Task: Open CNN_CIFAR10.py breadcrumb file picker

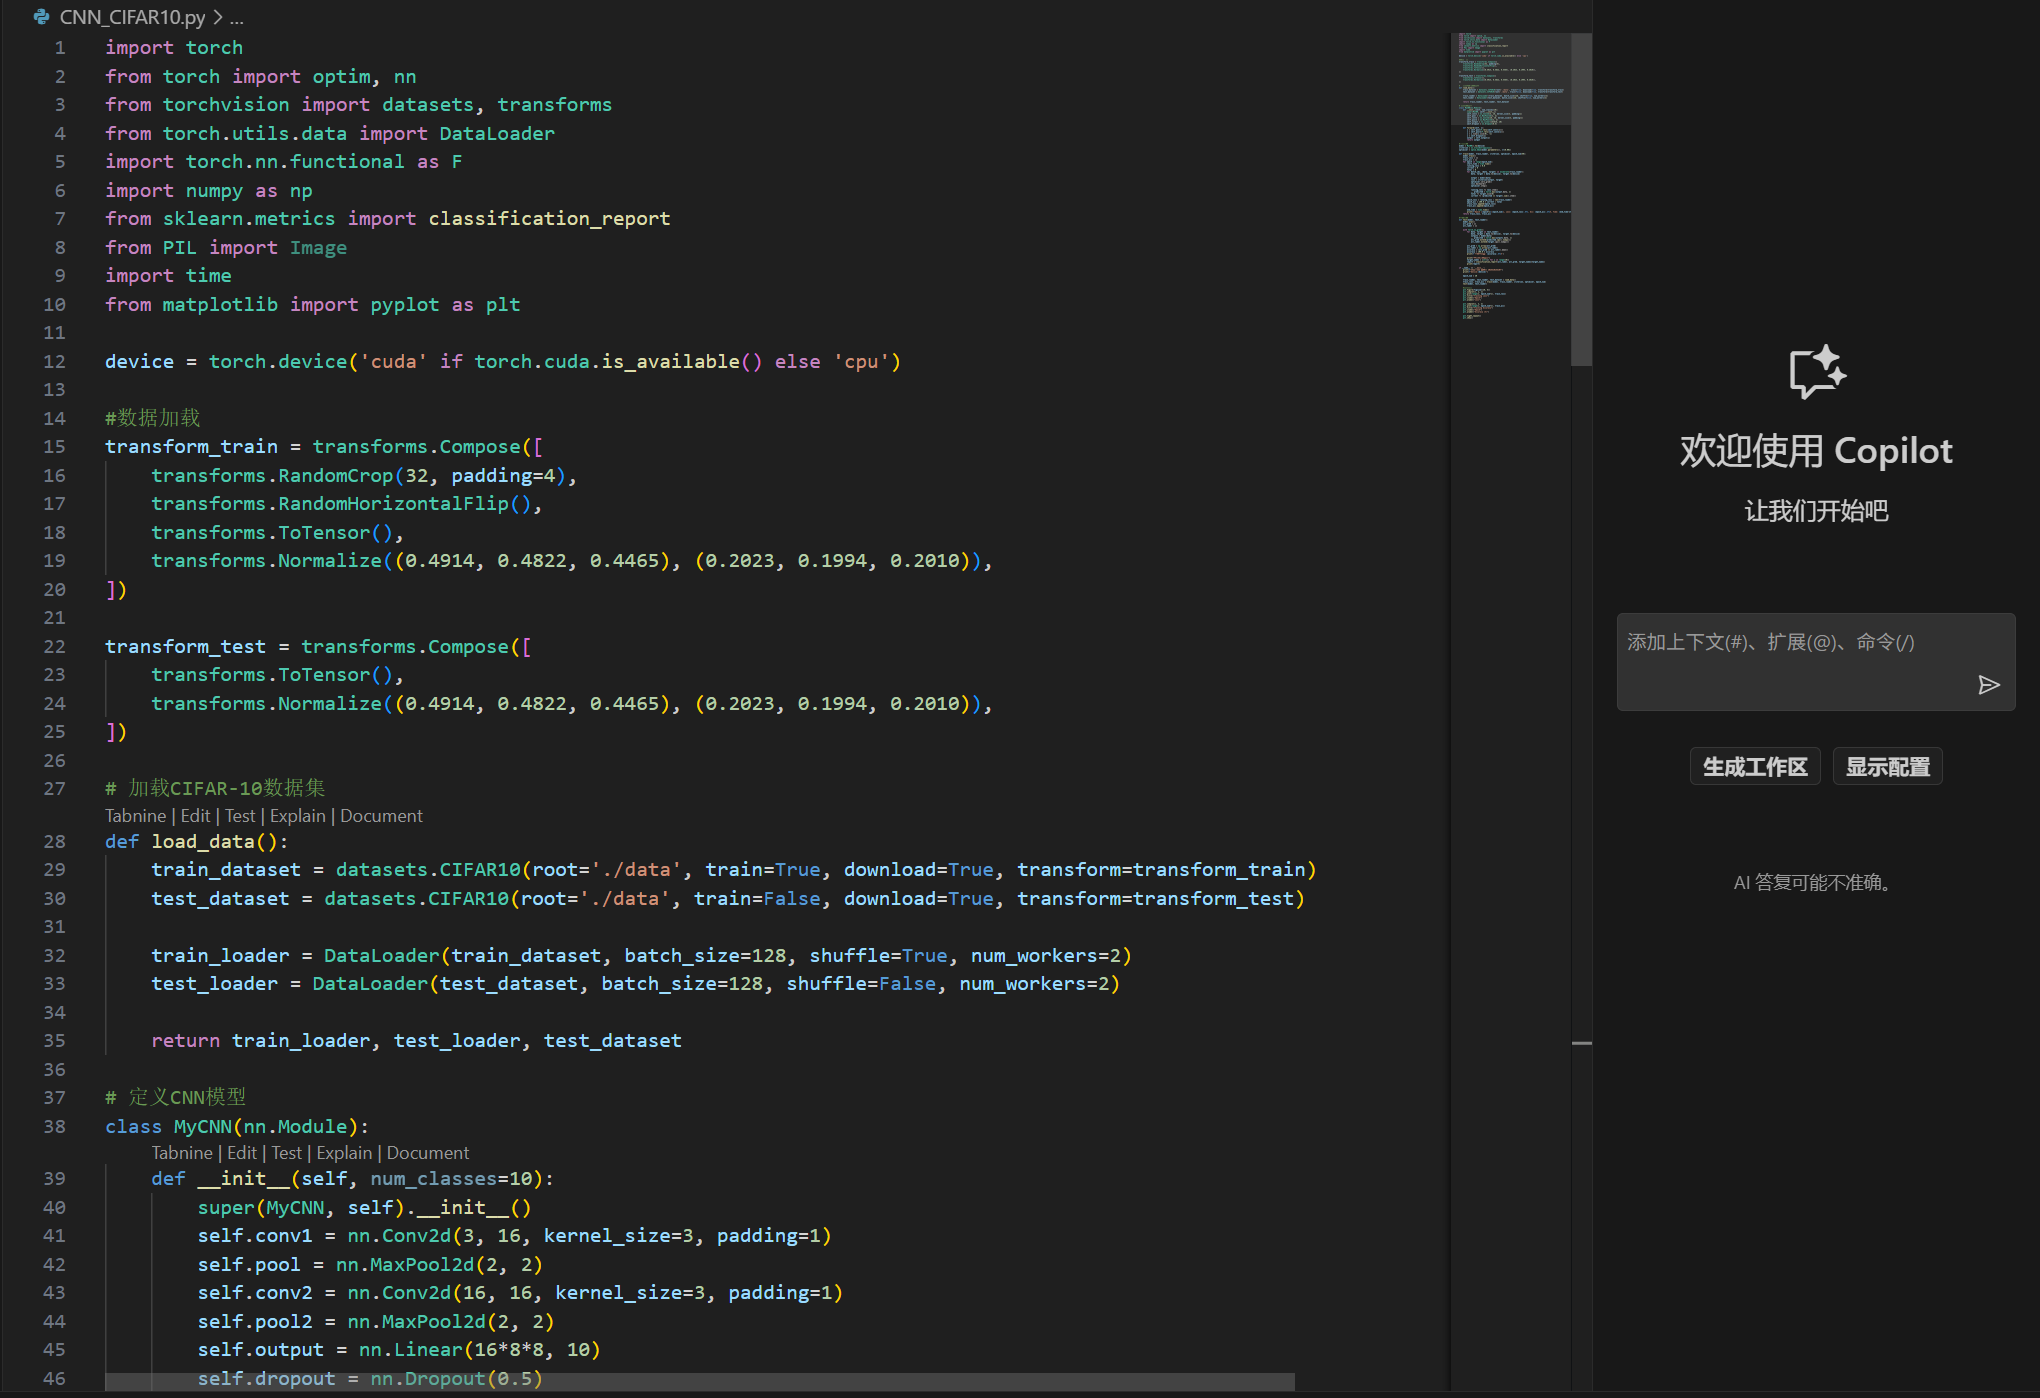Action: [x=132, y=17]
